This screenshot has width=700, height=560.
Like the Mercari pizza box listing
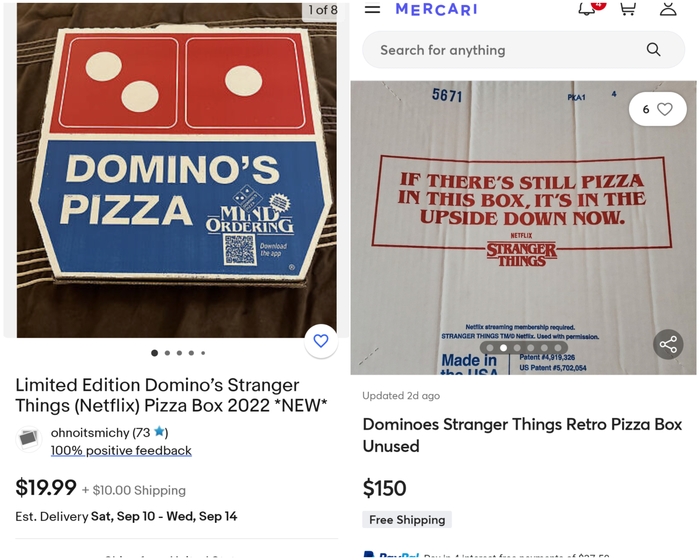tap(657, 109)
